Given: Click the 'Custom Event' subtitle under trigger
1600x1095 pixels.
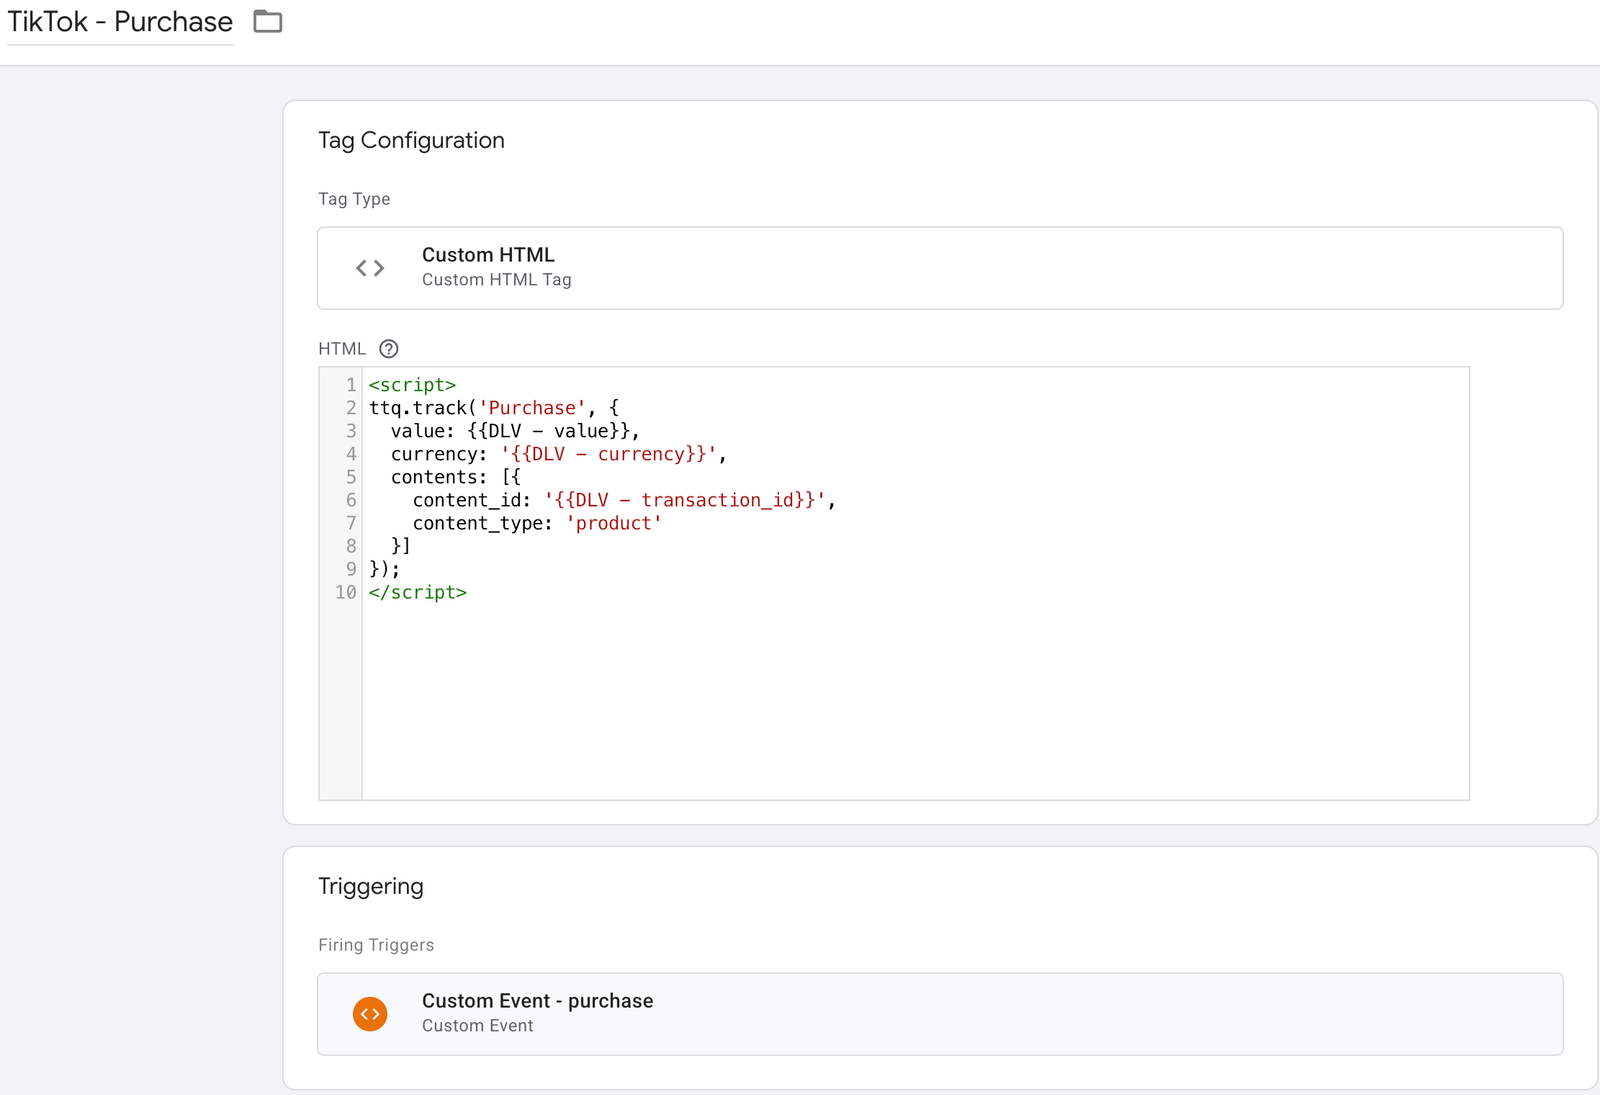Looking at the screenshot, I should point(478,1026).
